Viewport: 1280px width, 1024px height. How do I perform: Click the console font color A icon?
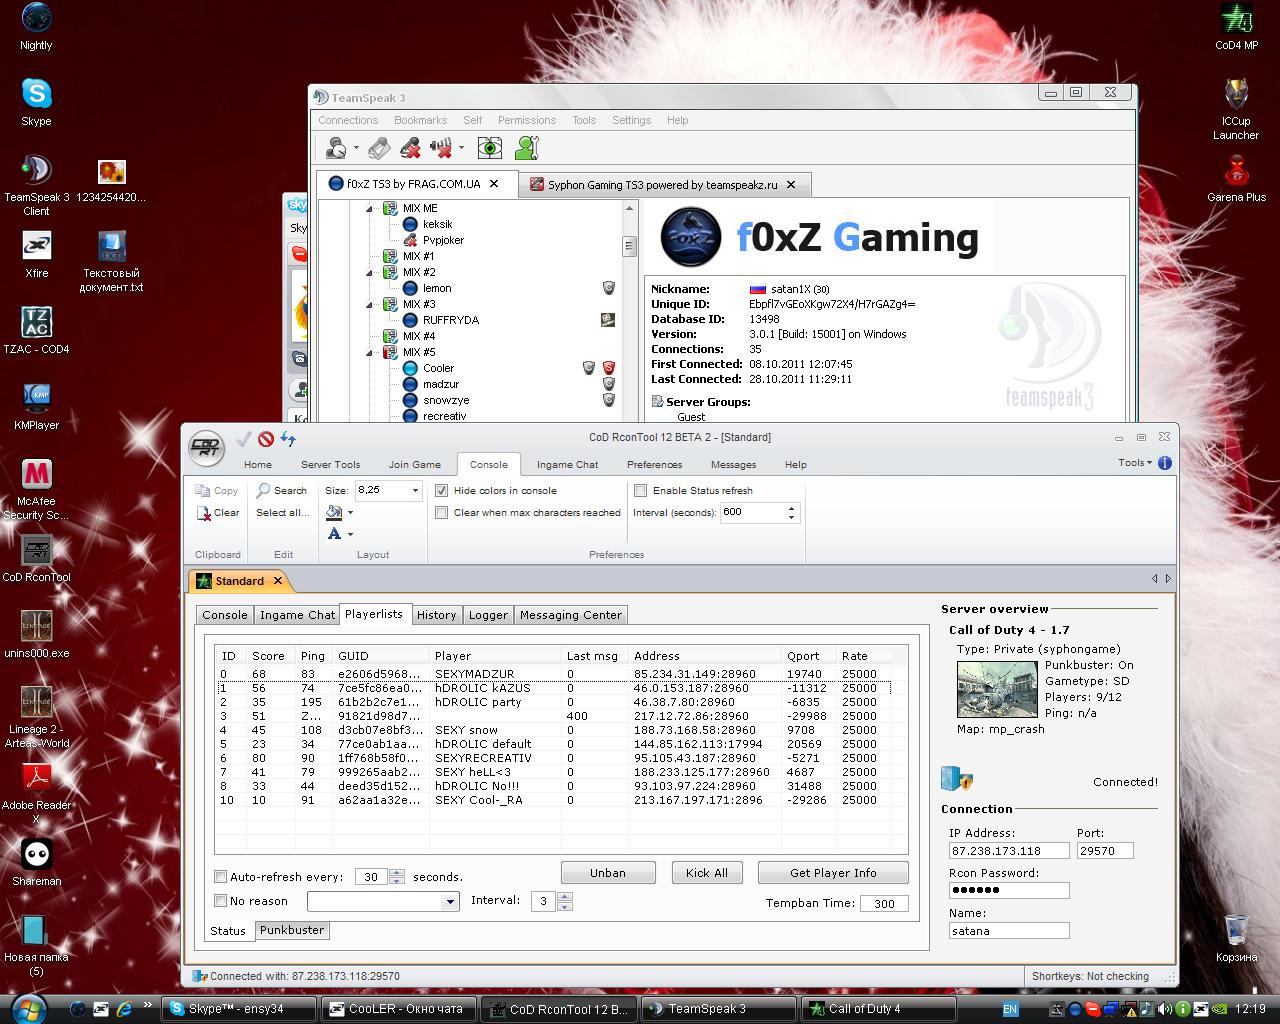point(334,534)
